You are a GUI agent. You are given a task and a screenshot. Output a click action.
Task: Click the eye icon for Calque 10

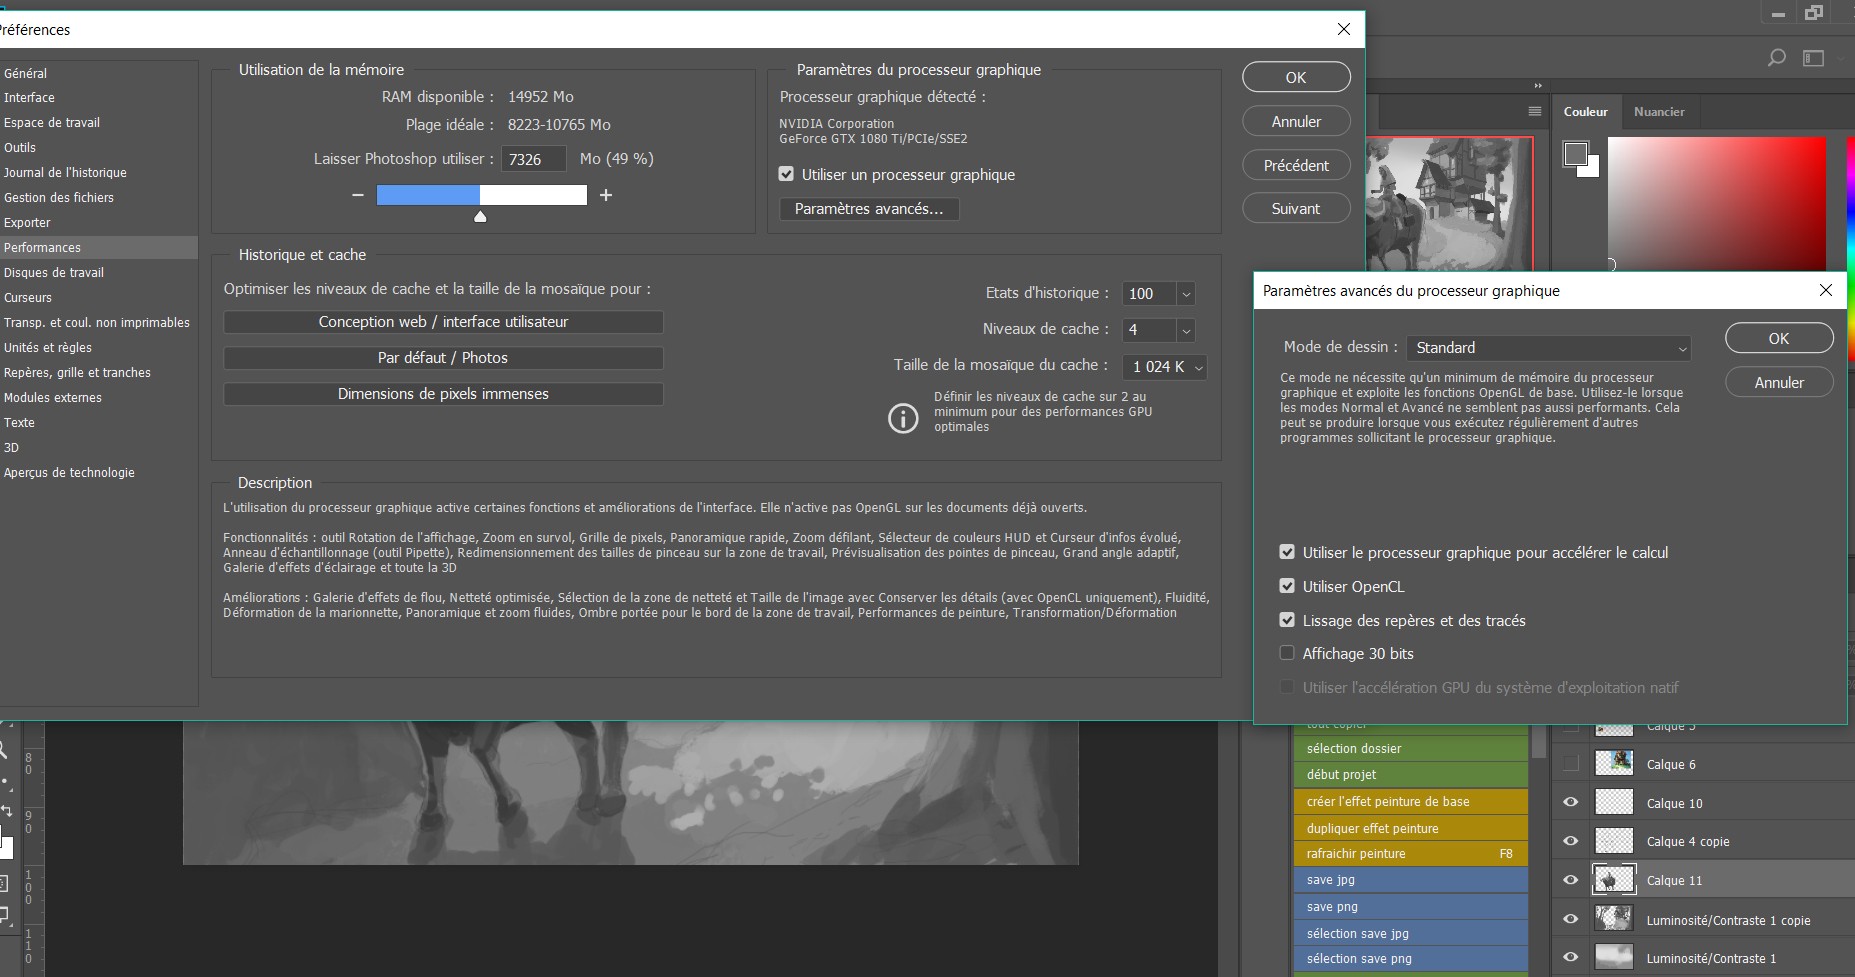tap(1571, 802)
